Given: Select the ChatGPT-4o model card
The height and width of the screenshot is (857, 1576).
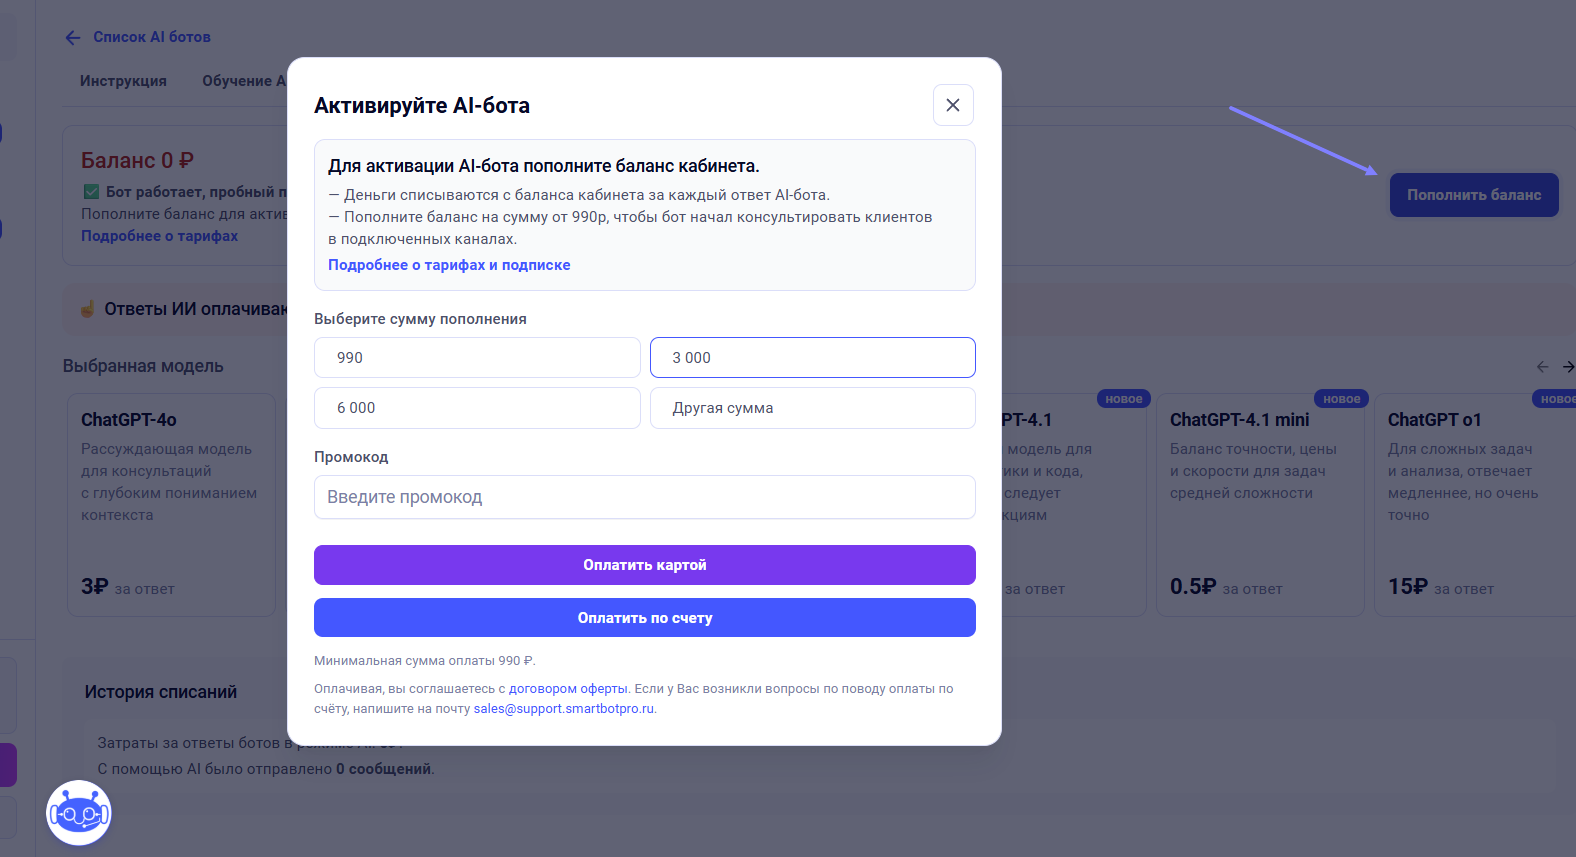Looking at the screenshot, I should 171,504.
